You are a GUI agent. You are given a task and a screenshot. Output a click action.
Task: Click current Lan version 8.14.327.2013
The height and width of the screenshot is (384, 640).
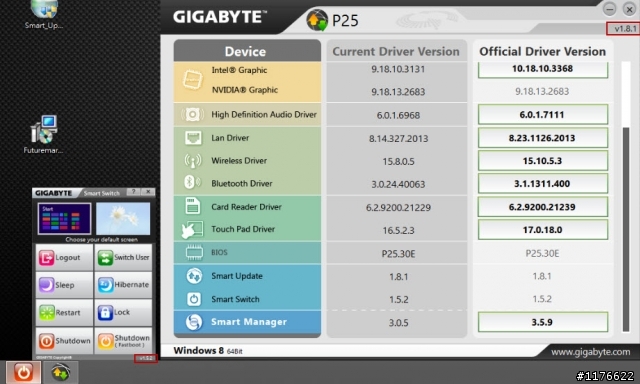coord(398,139)
